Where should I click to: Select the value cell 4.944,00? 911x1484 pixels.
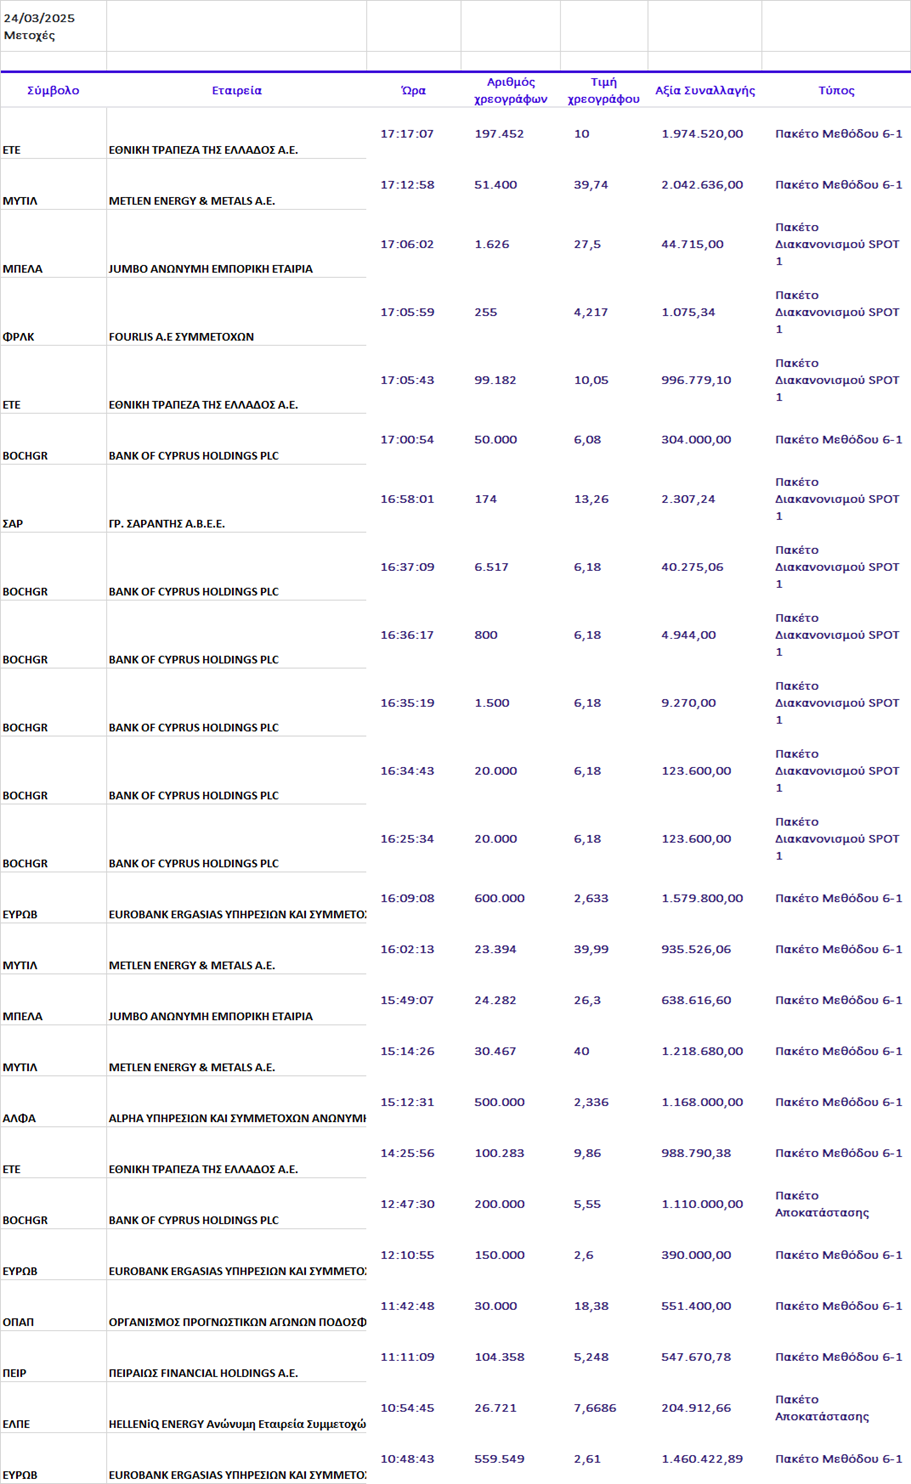click(x=688, y=635)
